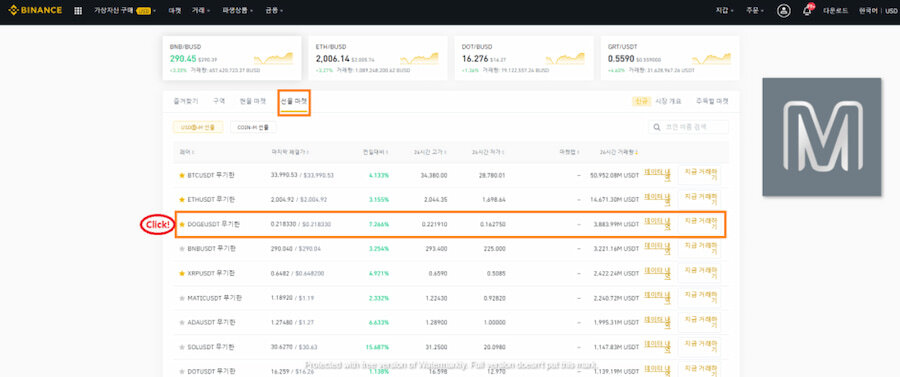Click the 7.266% change for DOGEUSDT
Image resolution: width=900 pixels, height=377 pixels.
[379, 224]
